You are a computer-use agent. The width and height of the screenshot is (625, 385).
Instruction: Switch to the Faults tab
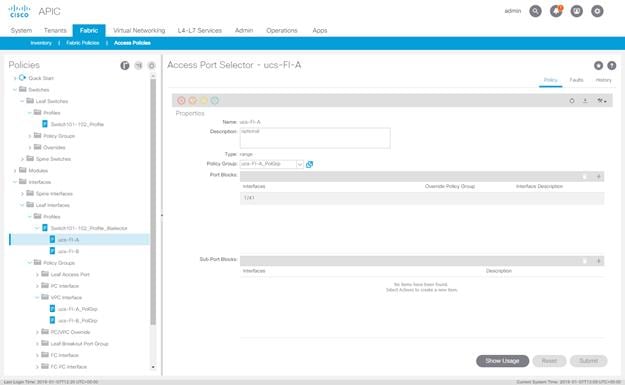coord(576,80)
